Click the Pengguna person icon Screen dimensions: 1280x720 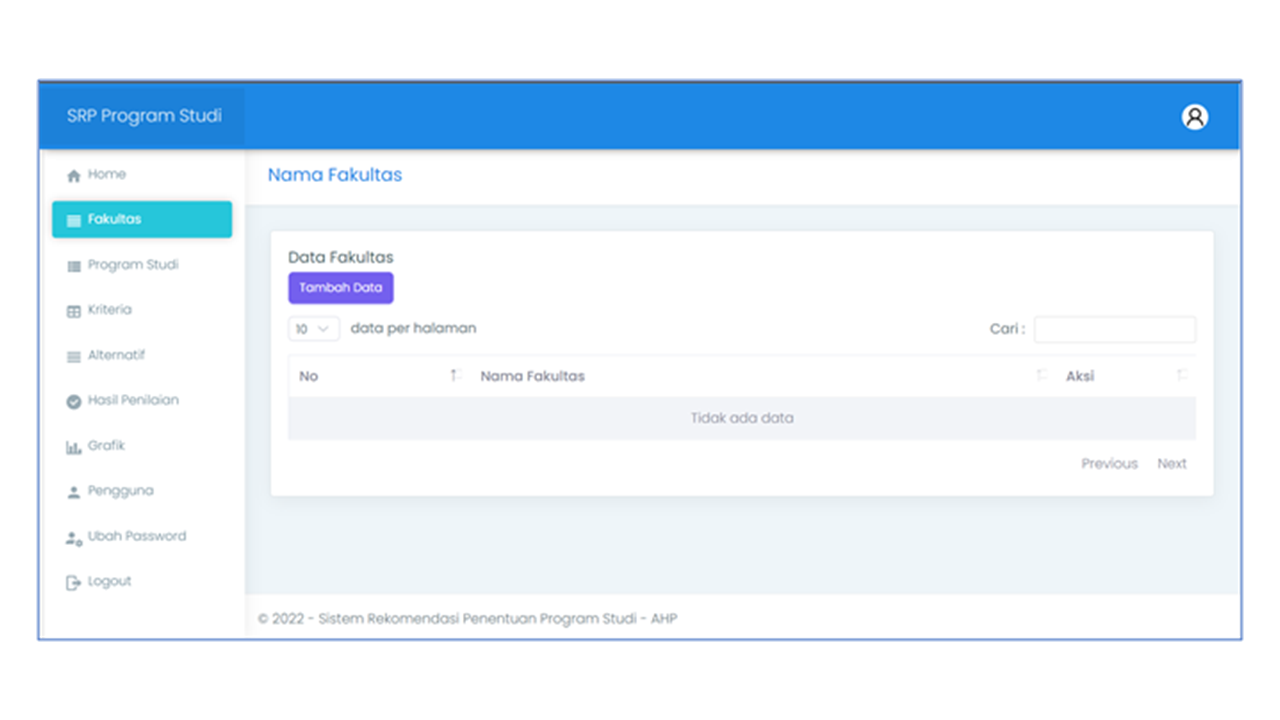pyautogui.click(x=73, y=492)
